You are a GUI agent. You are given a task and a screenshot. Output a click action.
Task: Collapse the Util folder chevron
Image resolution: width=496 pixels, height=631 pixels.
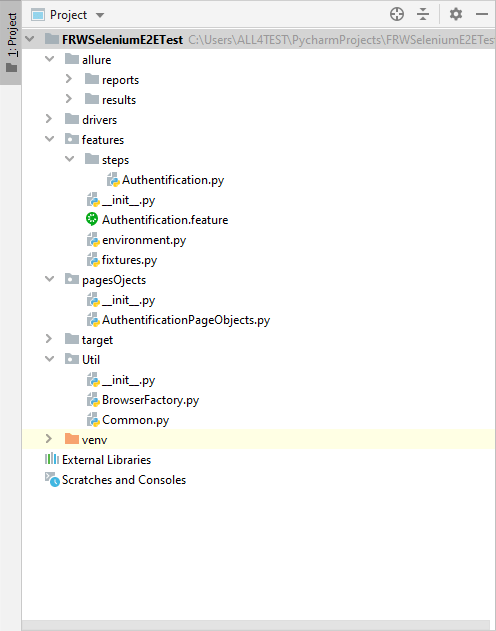coord(49,359)
